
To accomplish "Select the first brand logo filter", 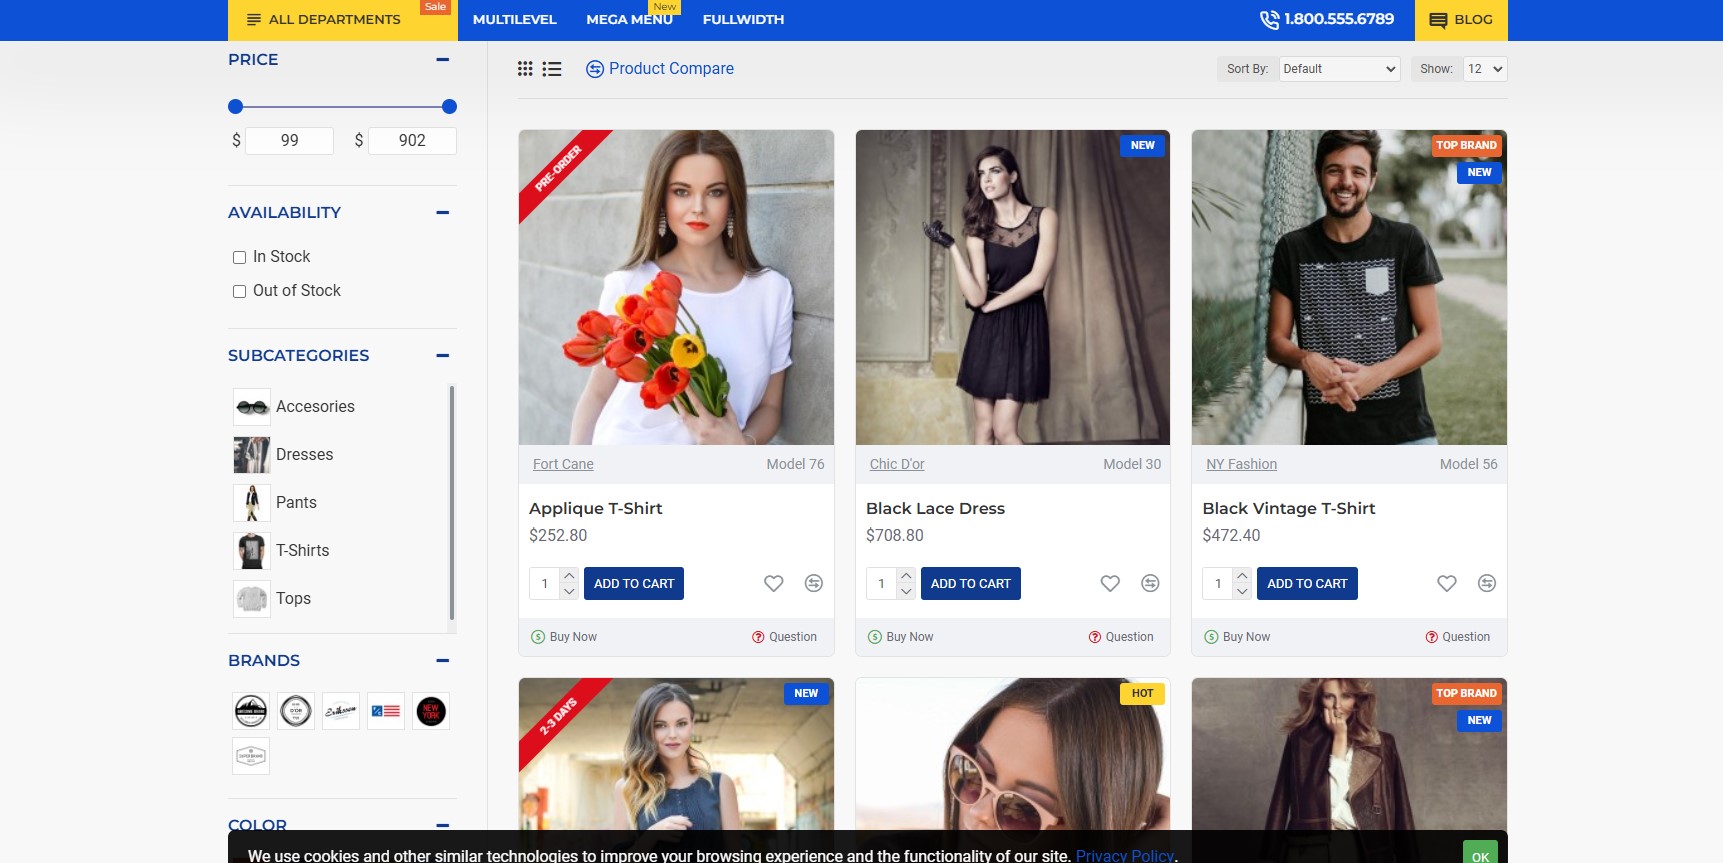I will tap(251, 711).
